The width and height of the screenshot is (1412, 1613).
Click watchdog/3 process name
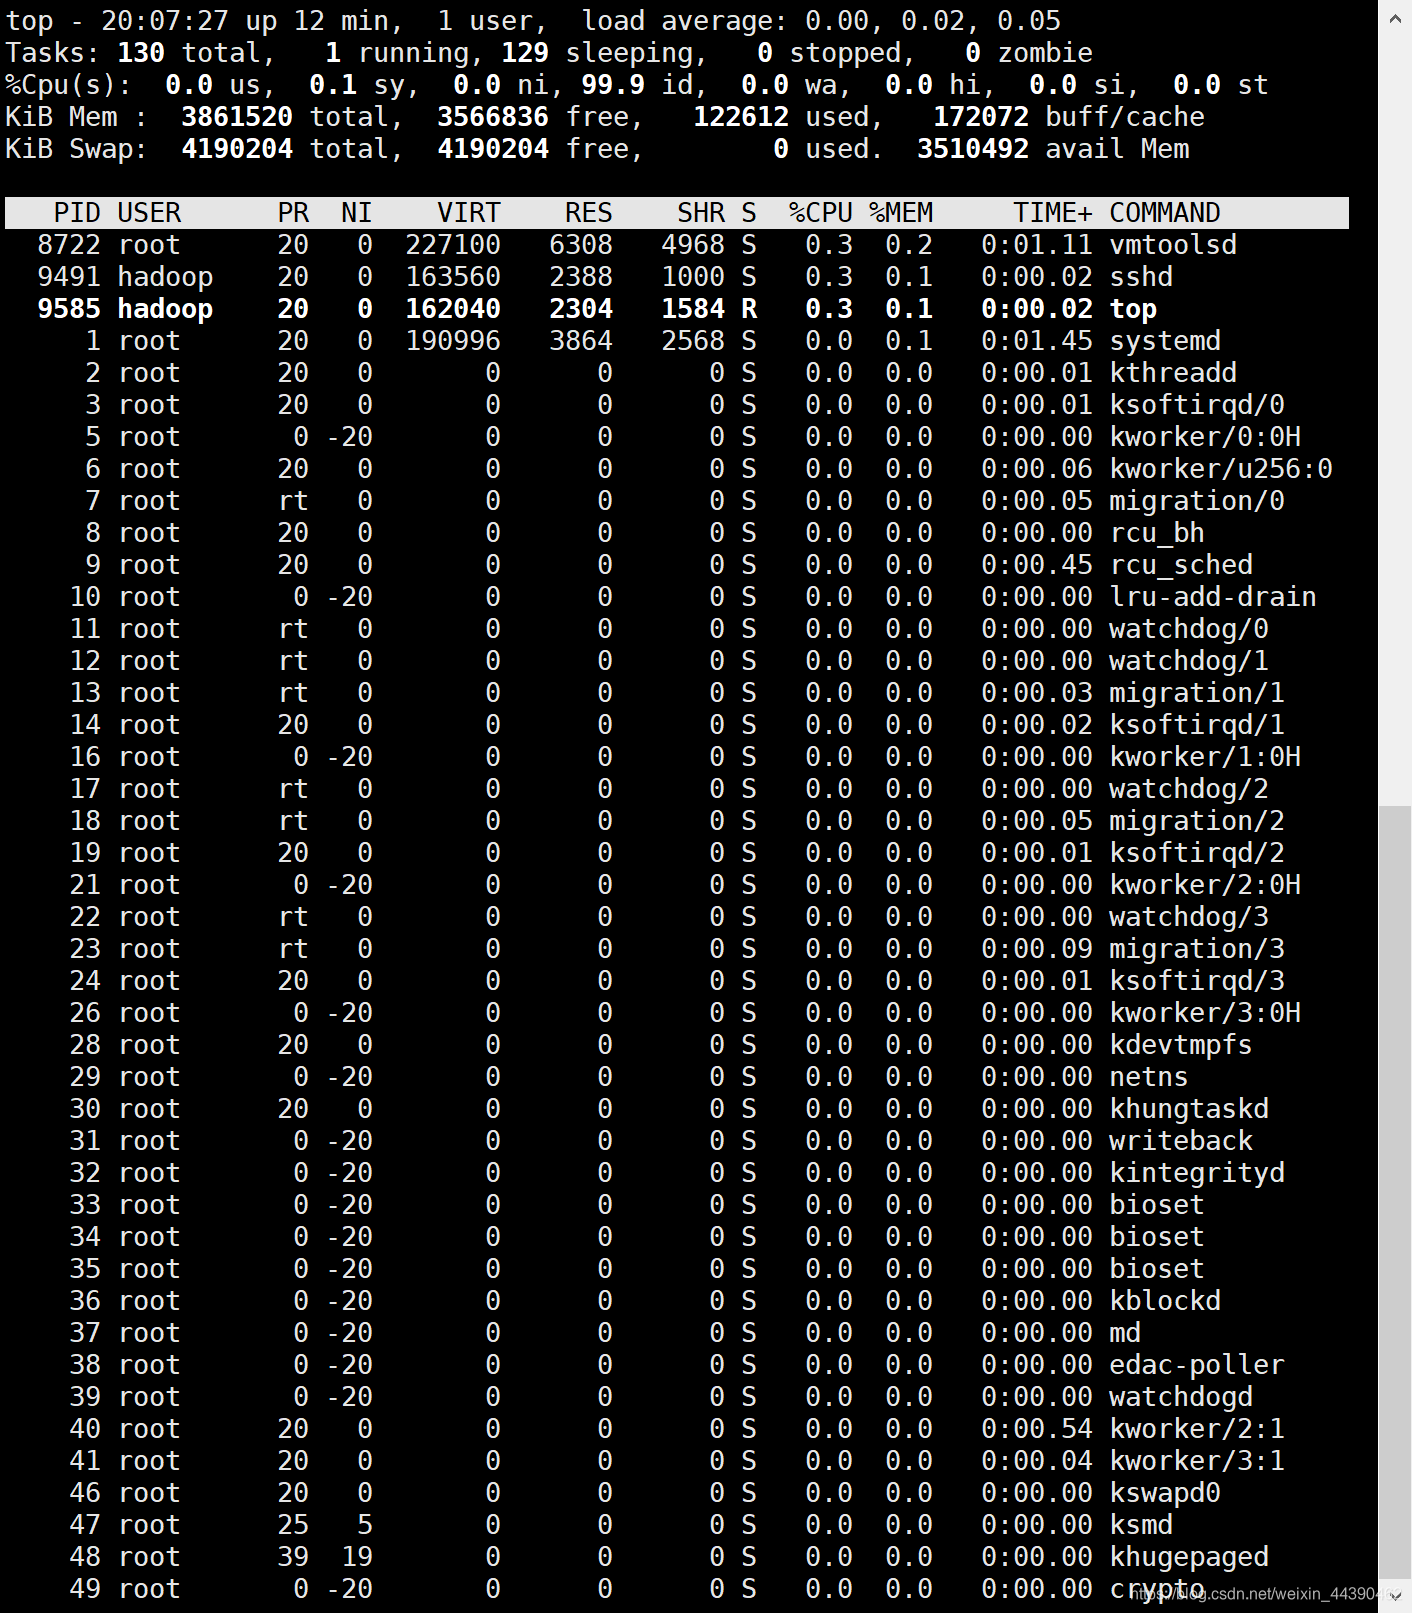tap(1189, 917)
